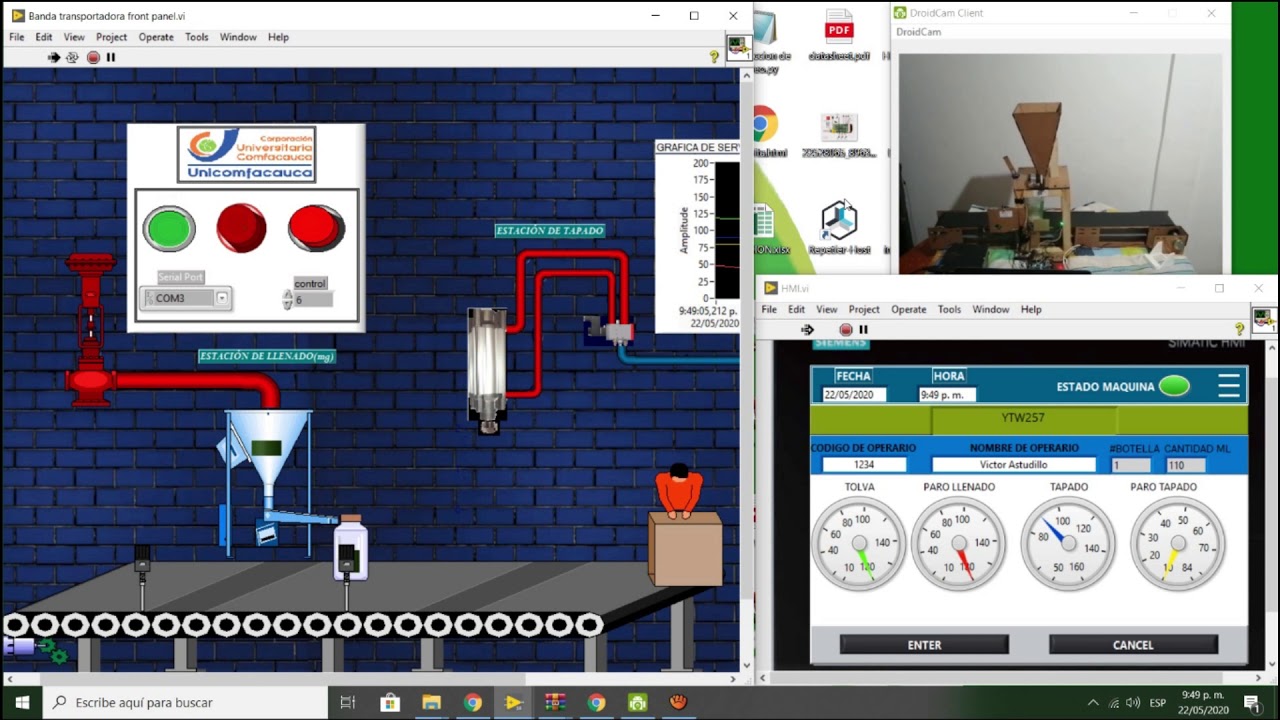Screen dimensions: 1280x720
Task: Toggle the dark red round button
Action: point(241,228)
